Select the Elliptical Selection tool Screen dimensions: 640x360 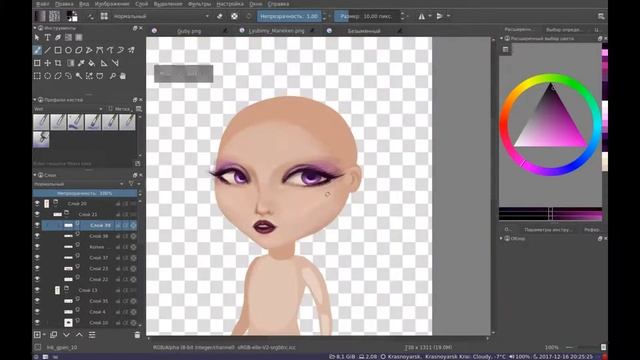tap(48, 76)
